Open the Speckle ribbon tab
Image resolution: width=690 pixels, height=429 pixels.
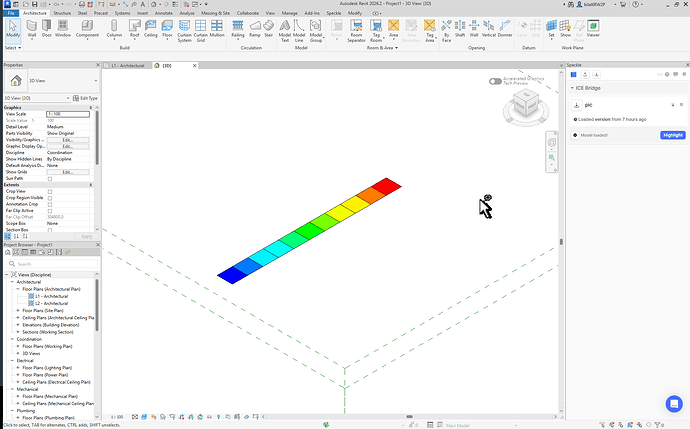coord(334,13)
